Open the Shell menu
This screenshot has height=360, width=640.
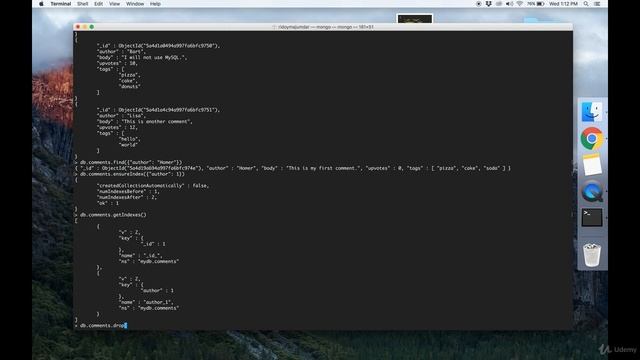(82, 4)
